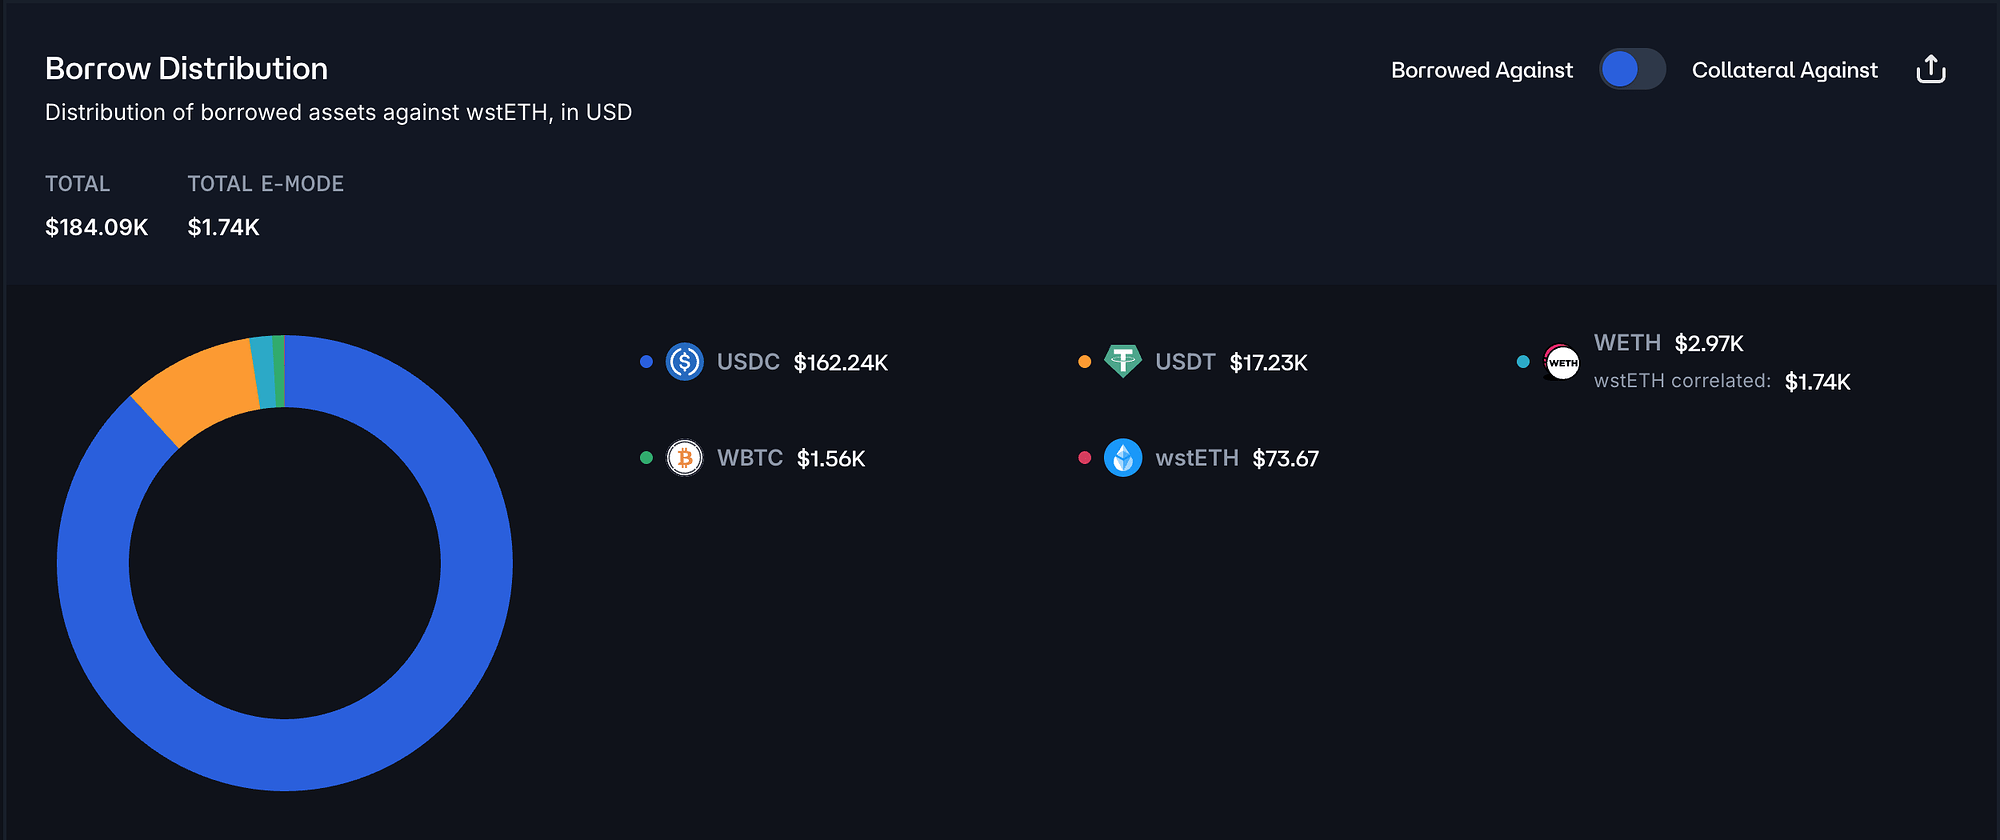The height and width of the screenshot is (840, 2000).
Task: Click the USDC $162.24K value
Action: pyautogui.click(x=840, y=363)
